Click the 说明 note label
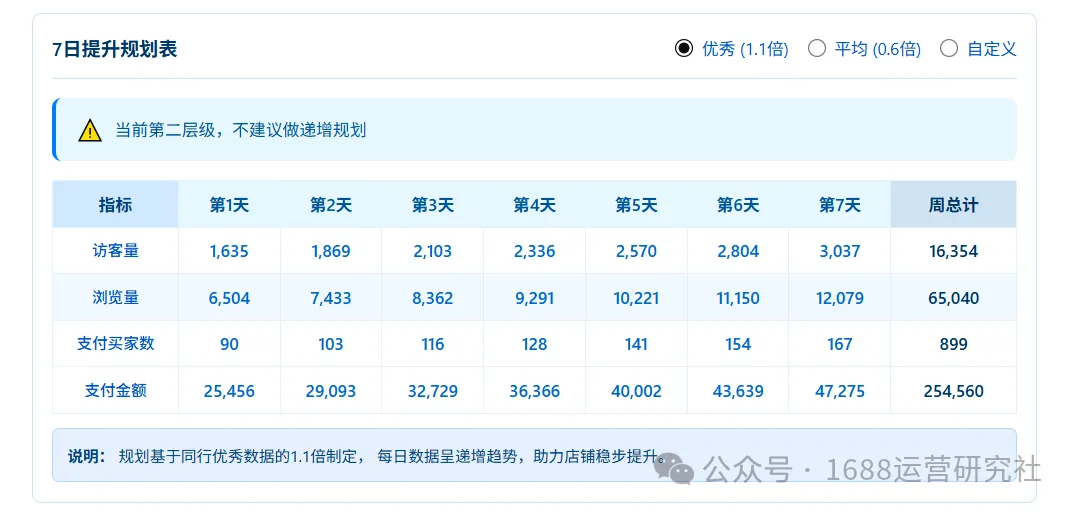 (x=86, y=456)
